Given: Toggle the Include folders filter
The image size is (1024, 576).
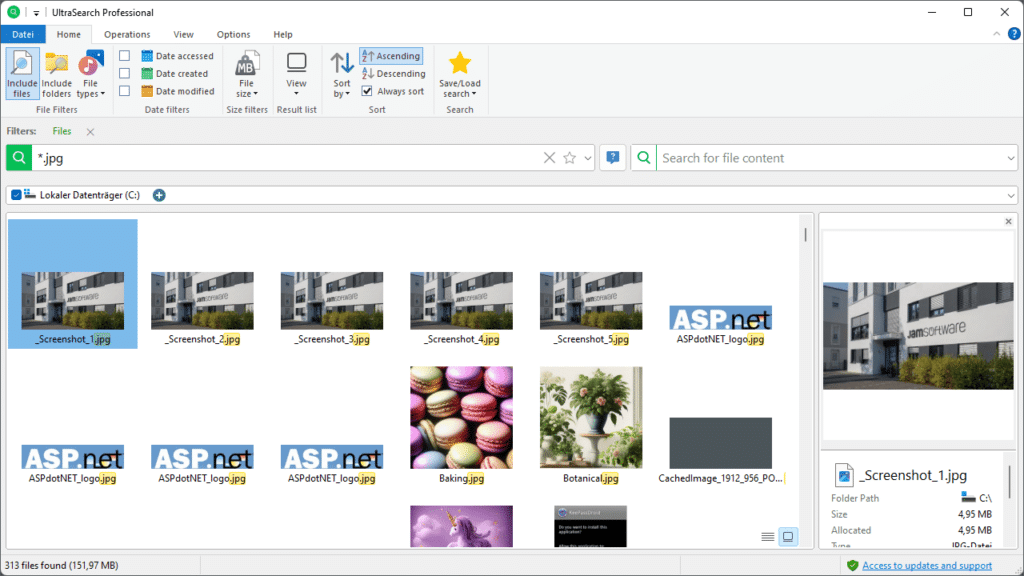Looking at the screenshot, I should [56, 74].
